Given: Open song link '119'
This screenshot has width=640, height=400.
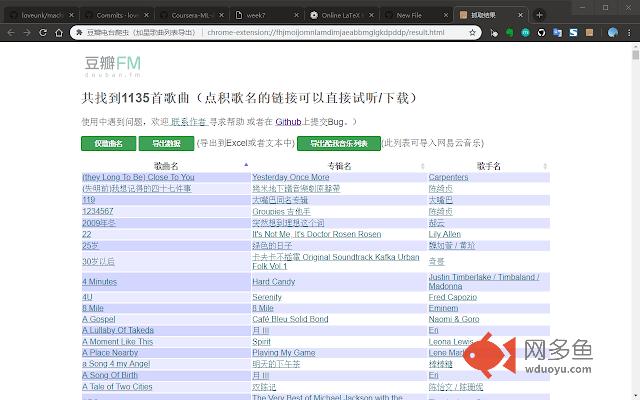Looking at the screenshot, I should point(89,200).
